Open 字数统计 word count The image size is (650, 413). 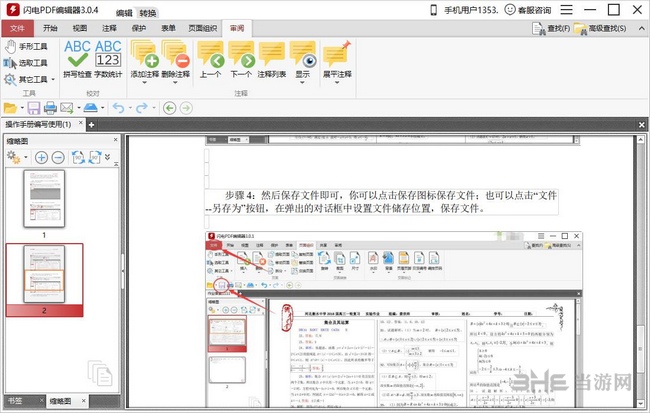pos(108,59)
